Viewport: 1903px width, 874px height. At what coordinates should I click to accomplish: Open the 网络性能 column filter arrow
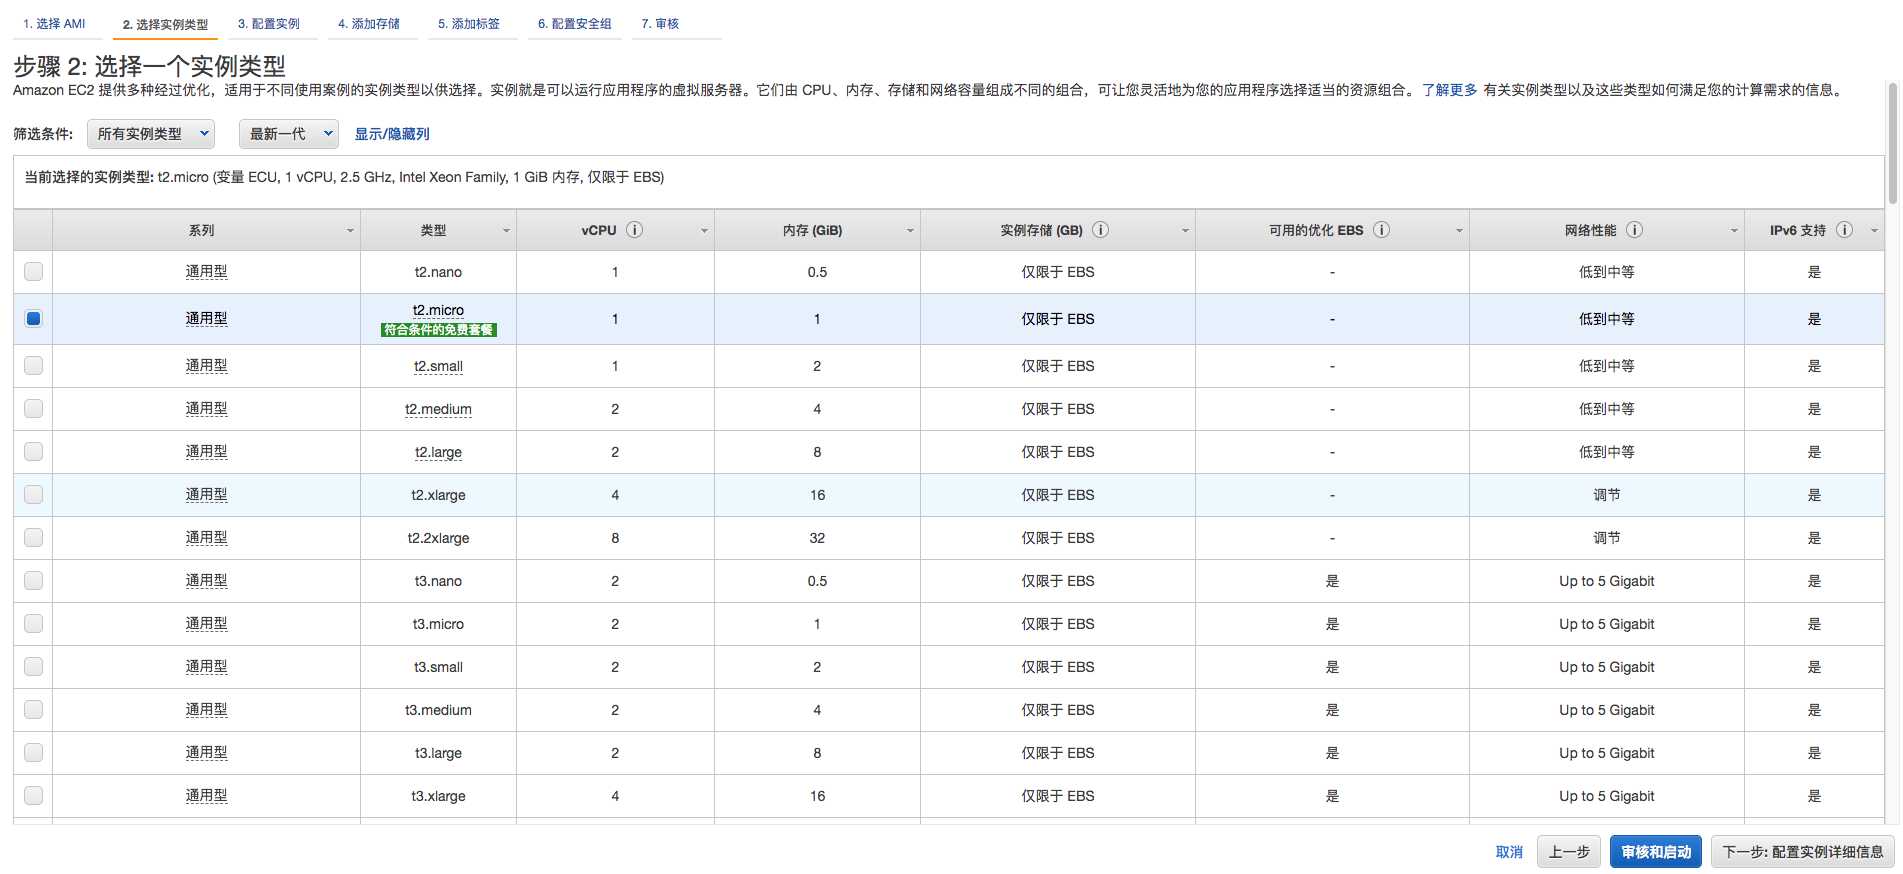pyautogui.click(x=1734, y=231)
